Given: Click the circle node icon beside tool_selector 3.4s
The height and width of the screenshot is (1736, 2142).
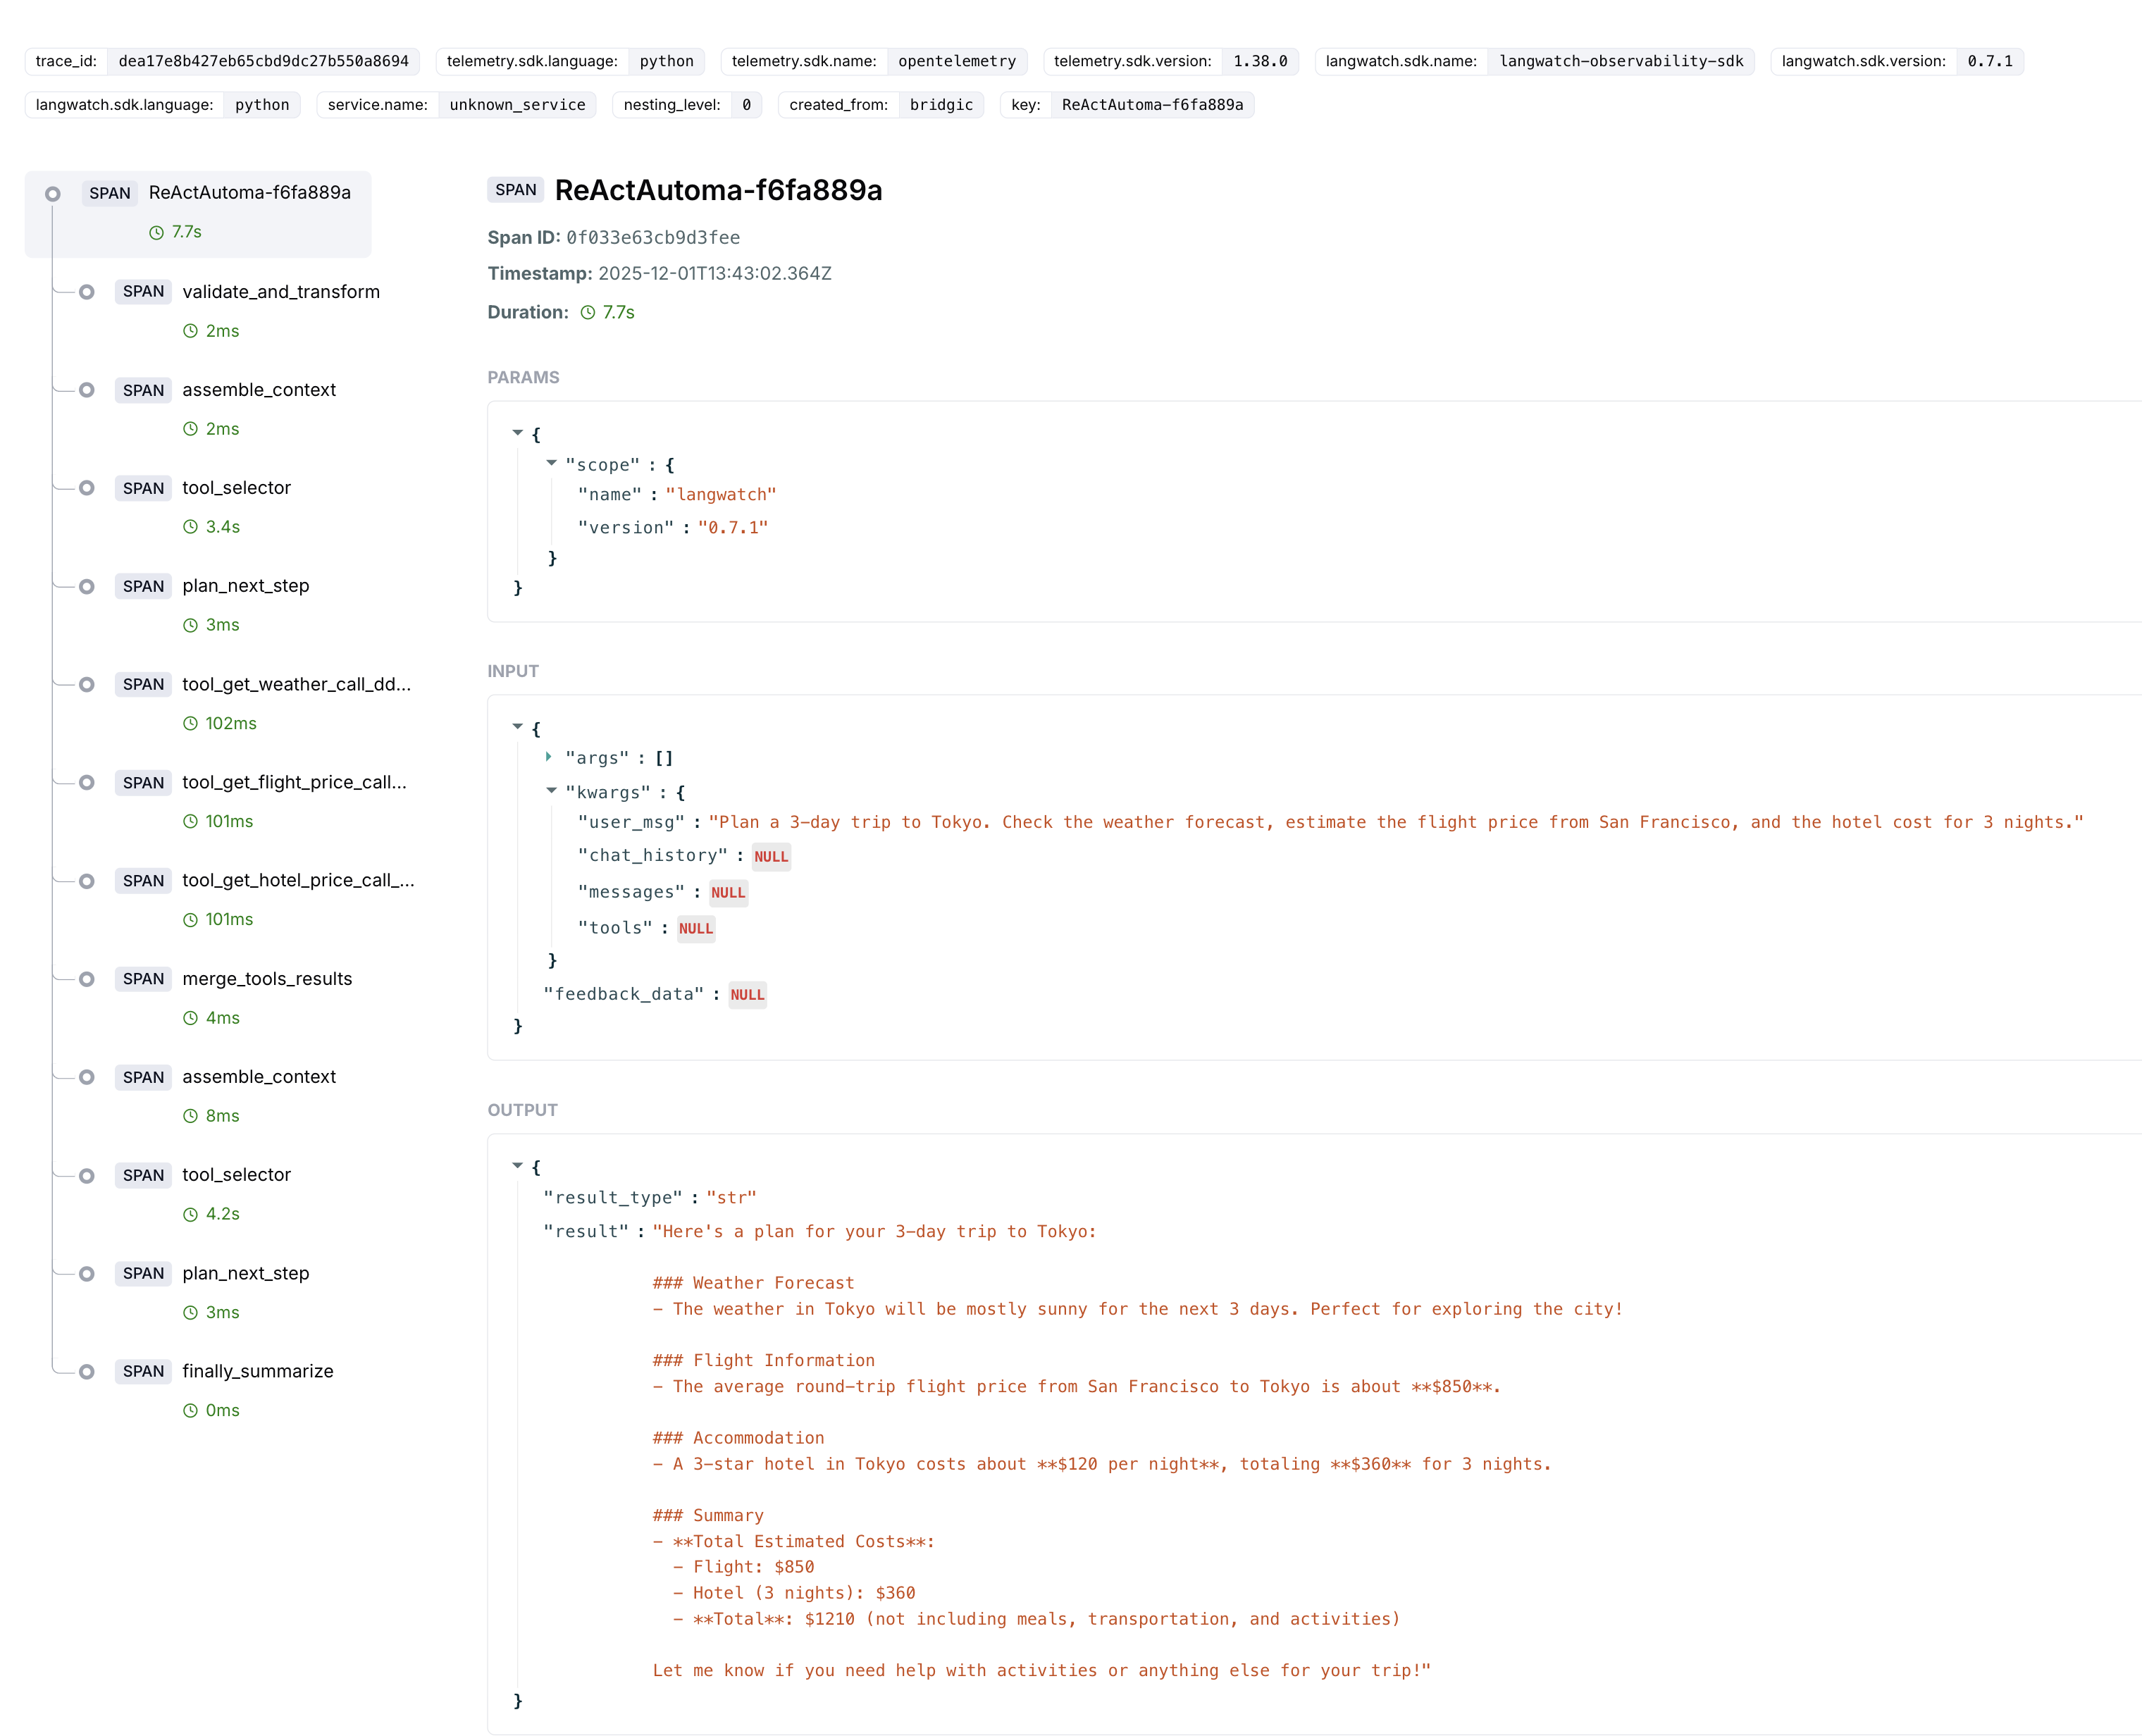Looking at the screenshot, I should [87, 488].
